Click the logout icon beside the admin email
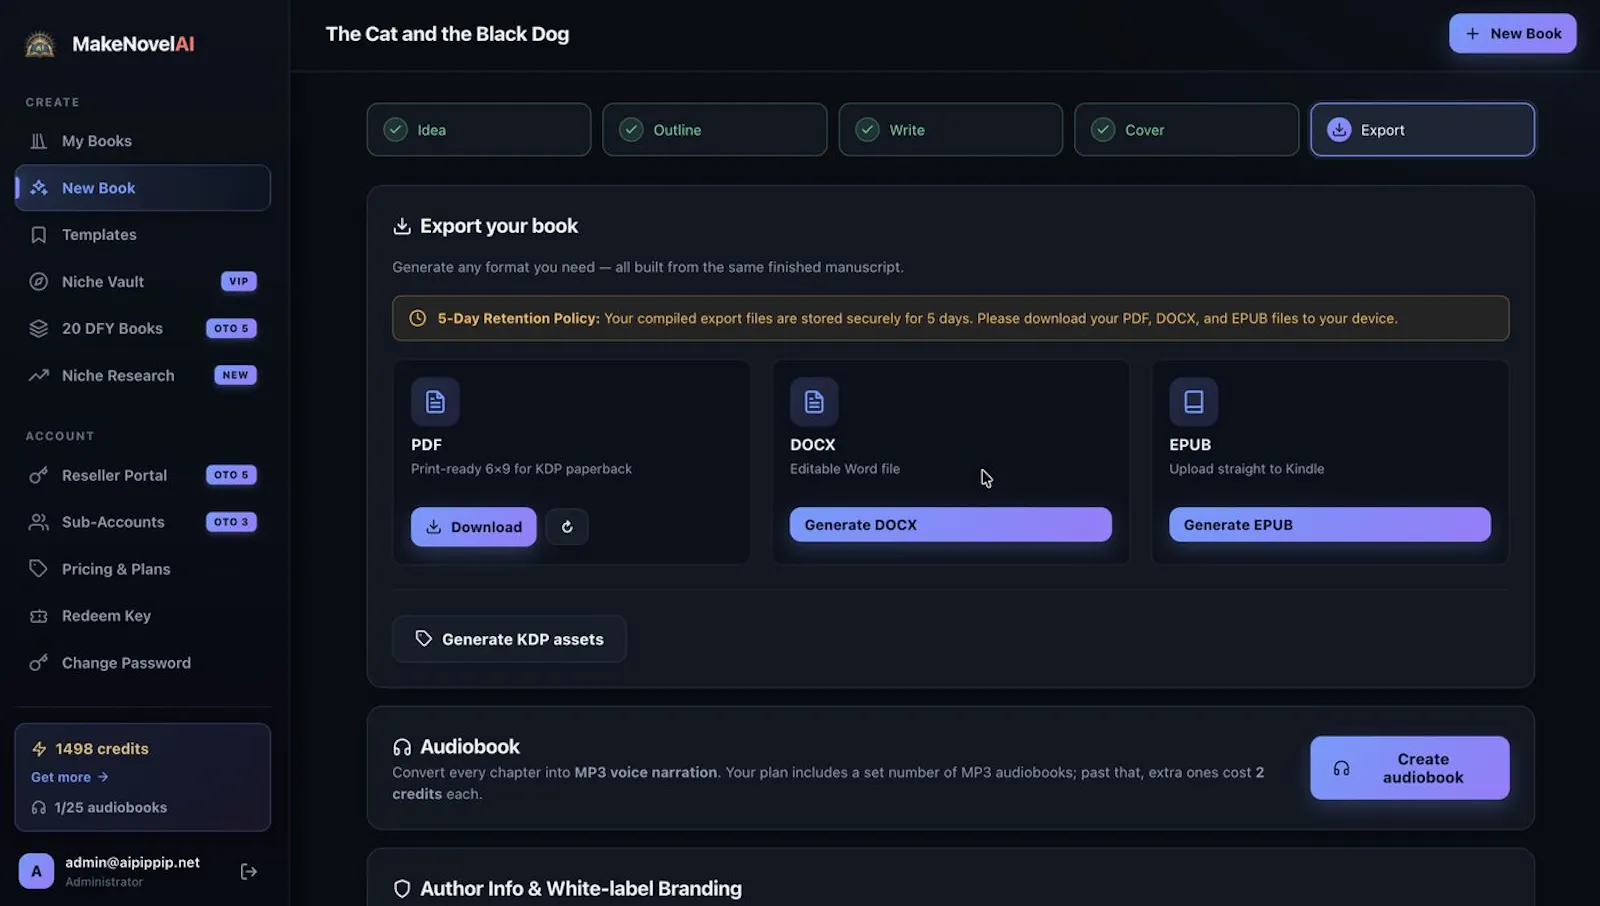This screenshot has width=1600, height=906. [x=249, y=872]
